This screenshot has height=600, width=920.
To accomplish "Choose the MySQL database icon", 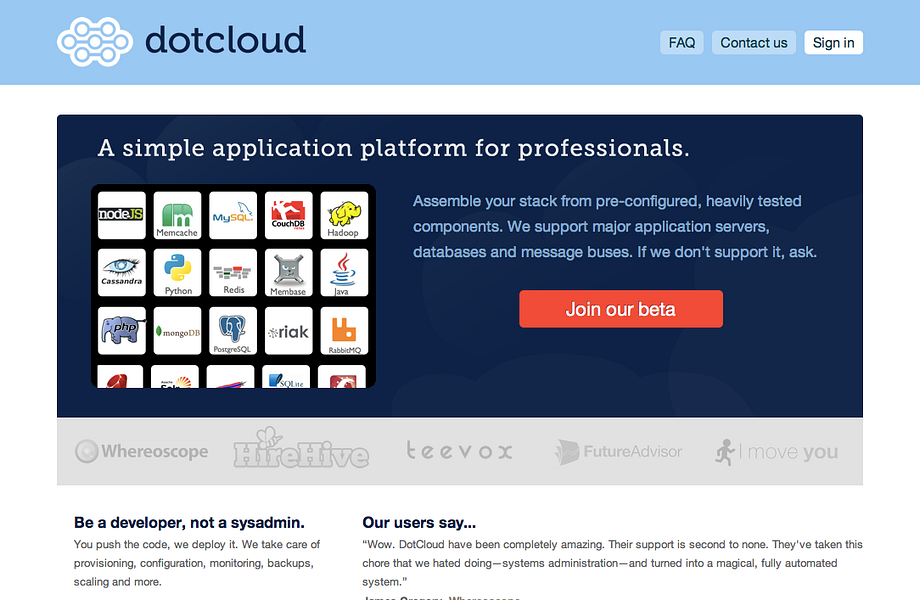I will pos(232,214).
